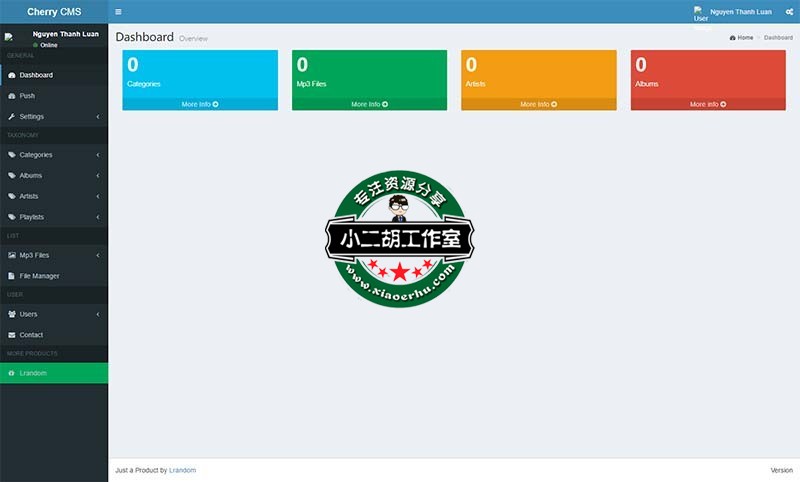This screenshot has height=482, width=800.
Task: Click the Push cloud icon in the sidebar
Action: 11,96
